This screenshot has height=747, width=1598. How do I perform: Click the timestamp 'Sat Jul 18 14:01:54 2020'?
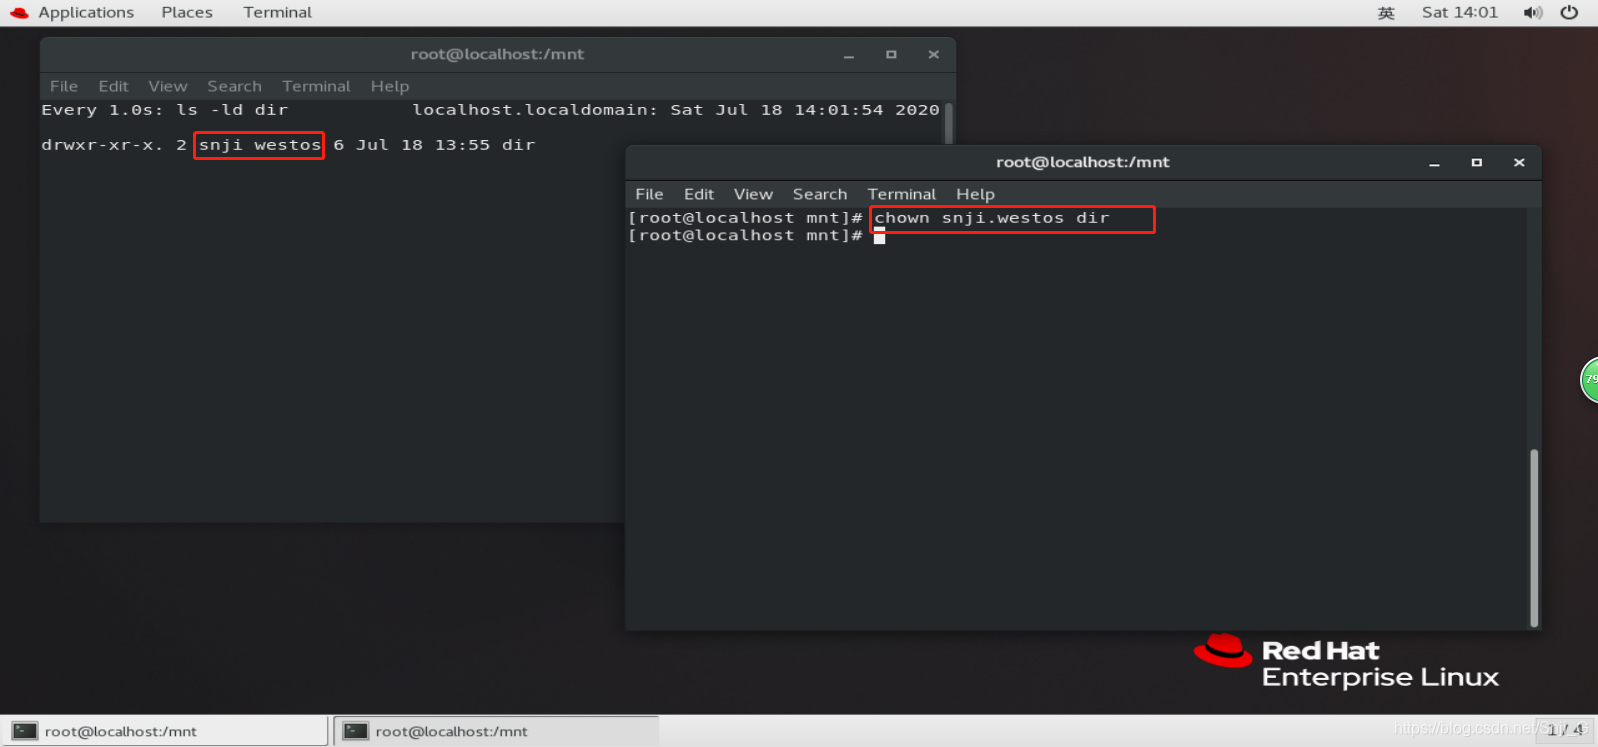pos(805,110)
